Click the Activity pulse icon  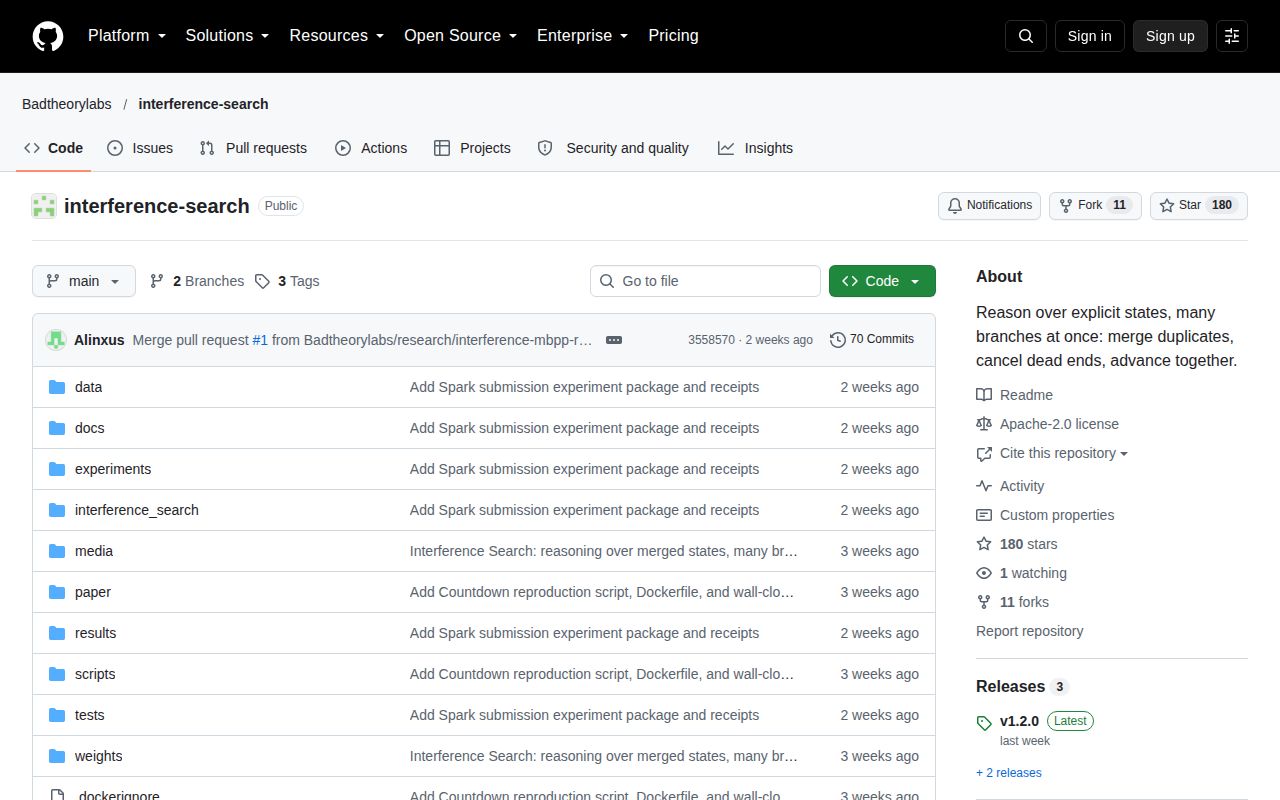click(984, 486)
